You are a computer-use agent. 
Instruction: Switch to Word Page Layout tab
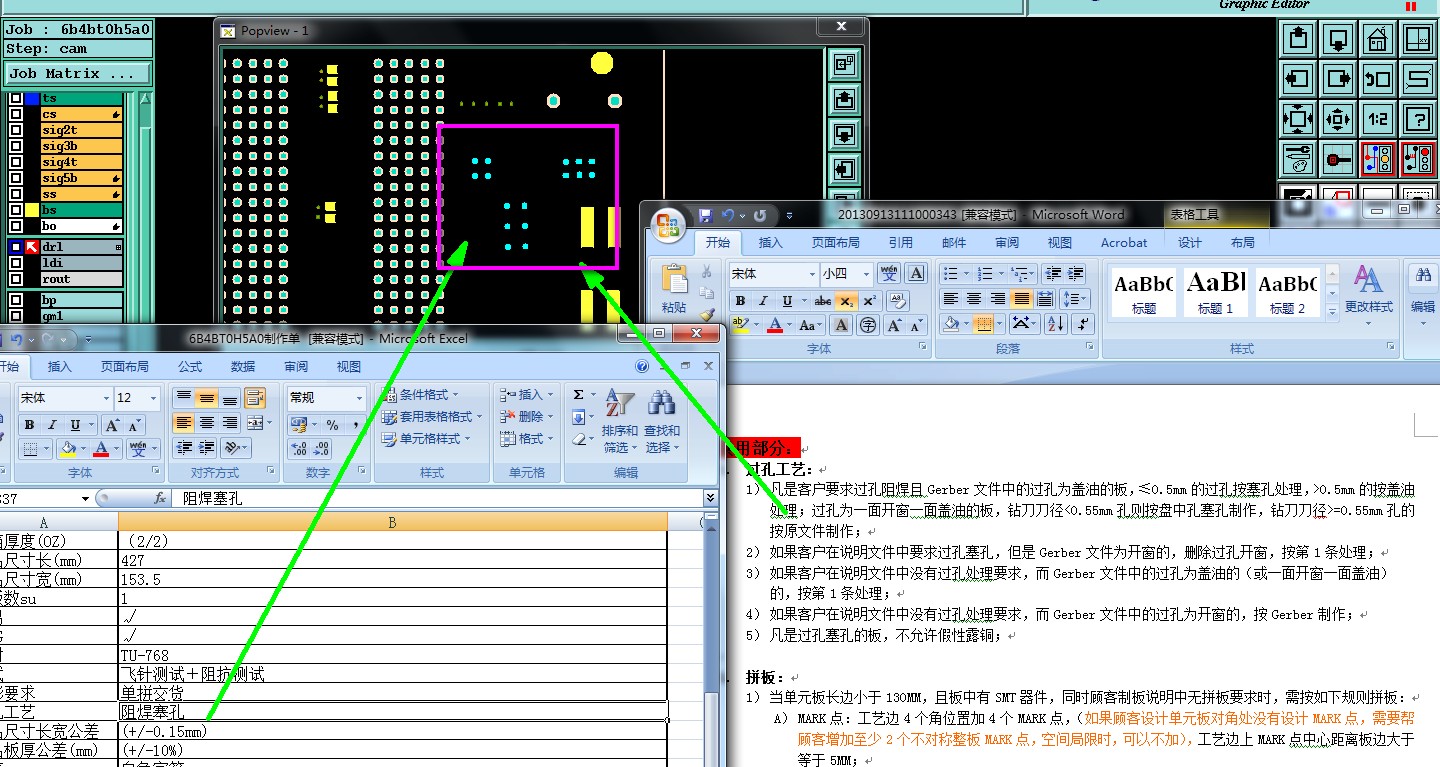(835, 243)
